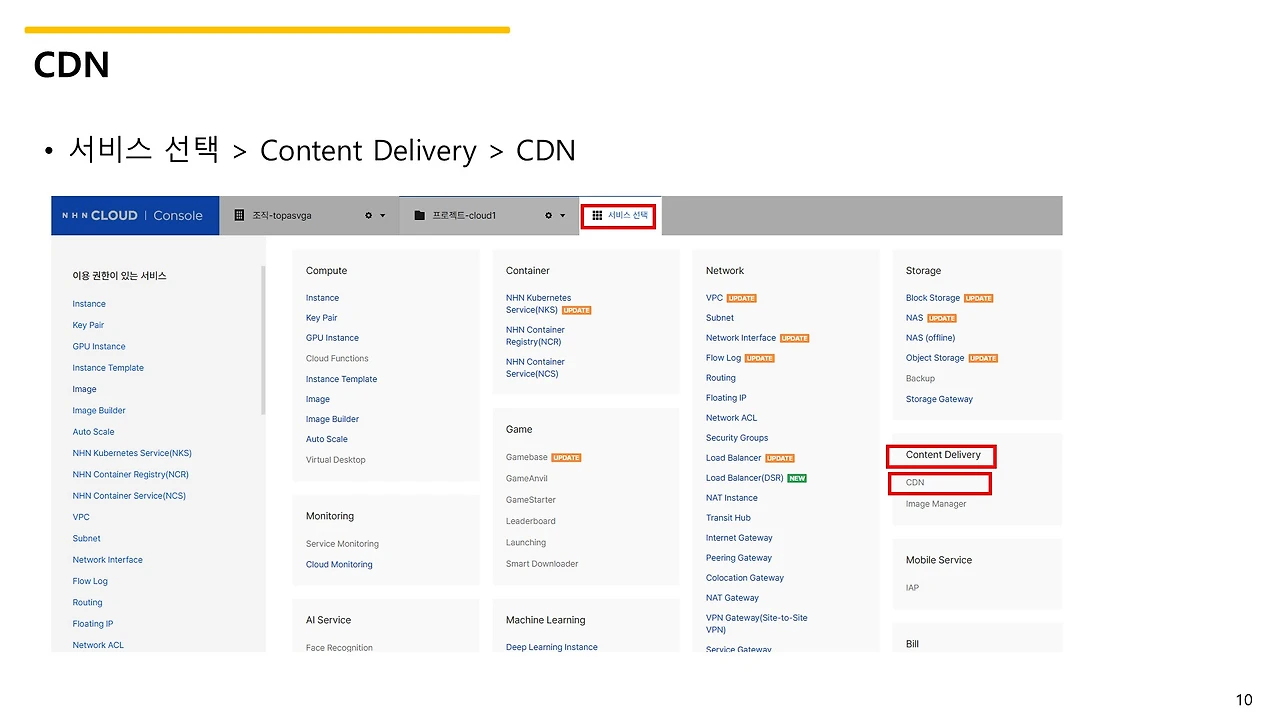Open Image Builder in the left sidebar list

click(x=99, y=411)
